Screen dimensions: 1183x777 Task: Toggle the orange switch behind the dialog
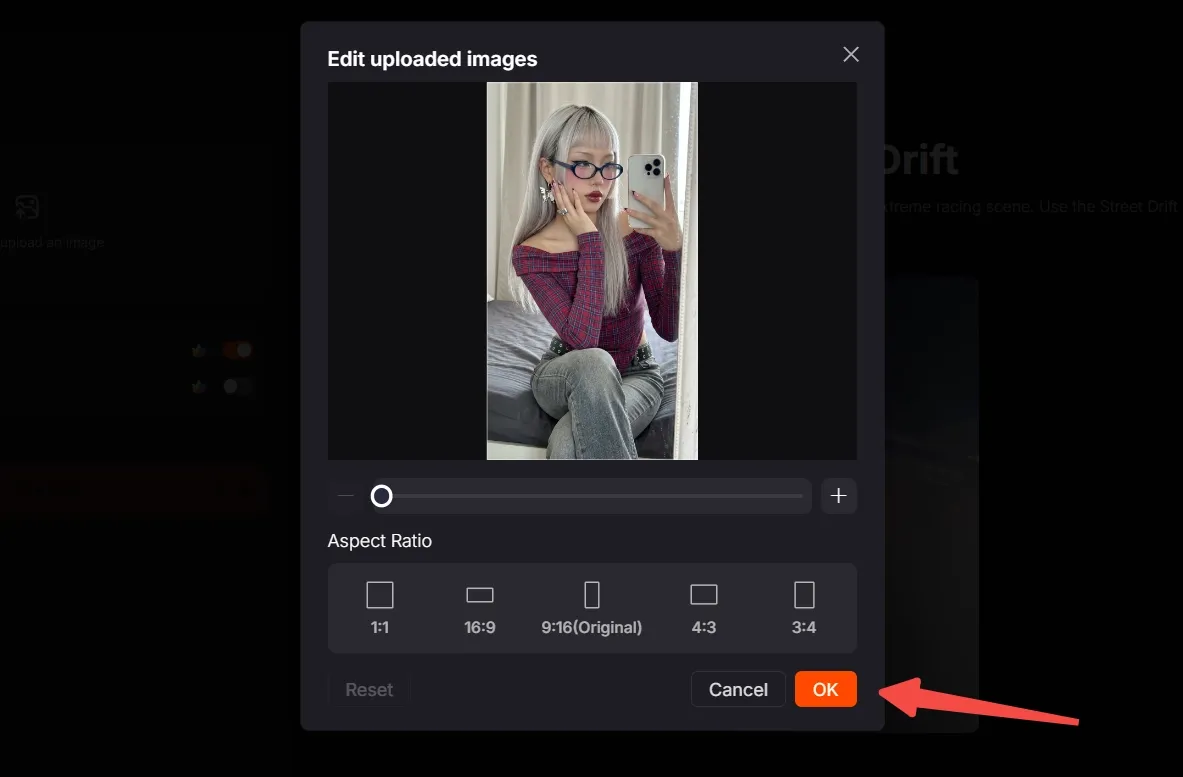click(237, 350)
